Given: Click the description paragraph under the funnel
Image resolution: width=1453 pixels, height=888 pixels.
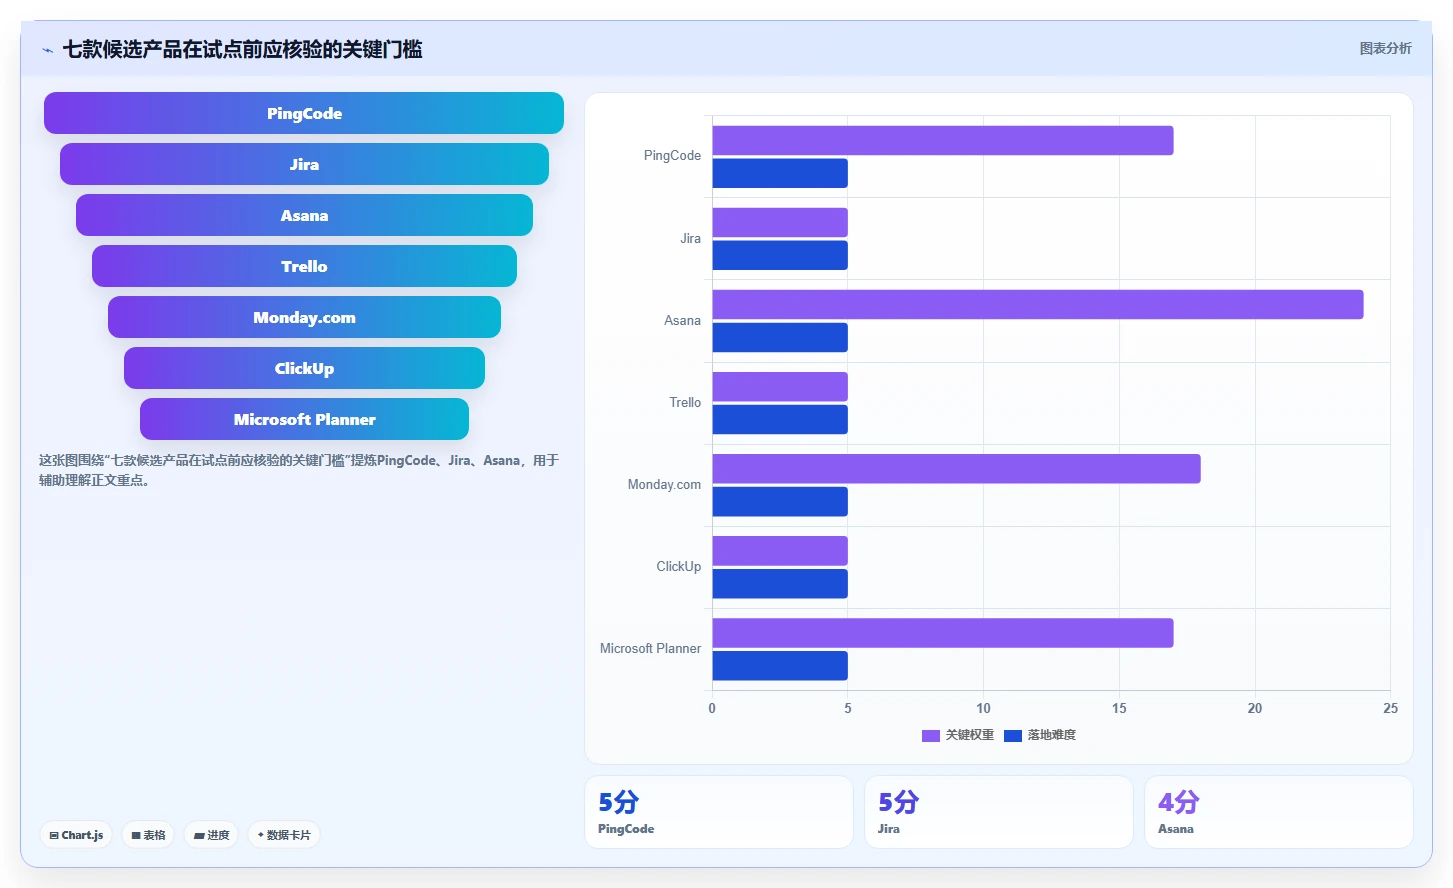Looking at the screenshot, I should click(x=299, y=470).
